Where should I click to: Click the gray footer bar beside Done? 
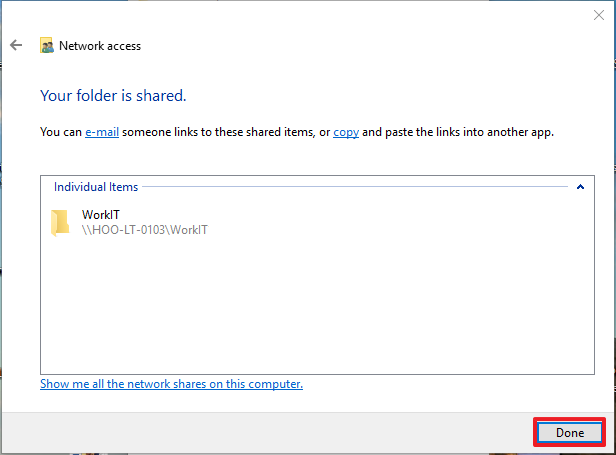pyautogui.click(x=267, y=433)
